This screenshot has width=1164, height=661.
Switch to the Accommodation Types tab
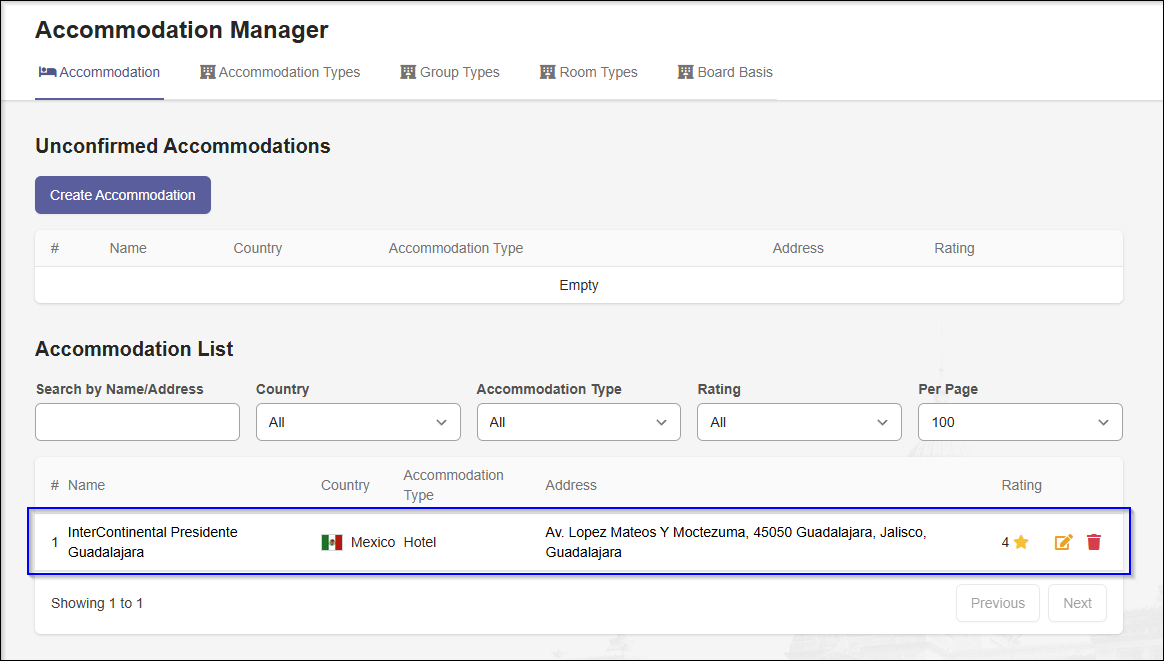[x=289, y=72]
